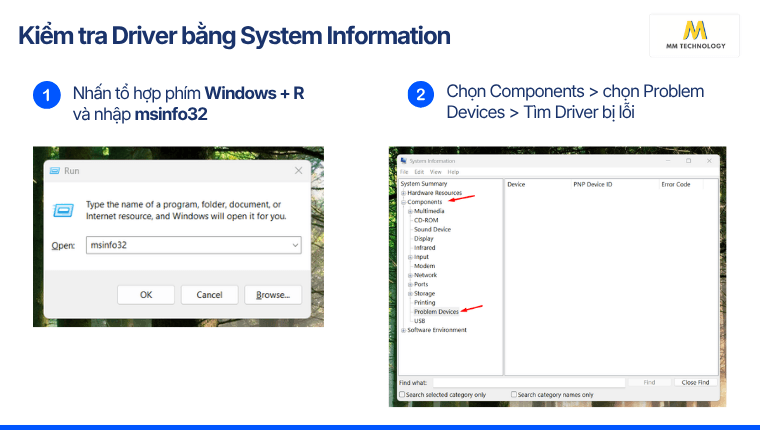
Task: Select CD-ROM under Components
Action: (426, 220)
